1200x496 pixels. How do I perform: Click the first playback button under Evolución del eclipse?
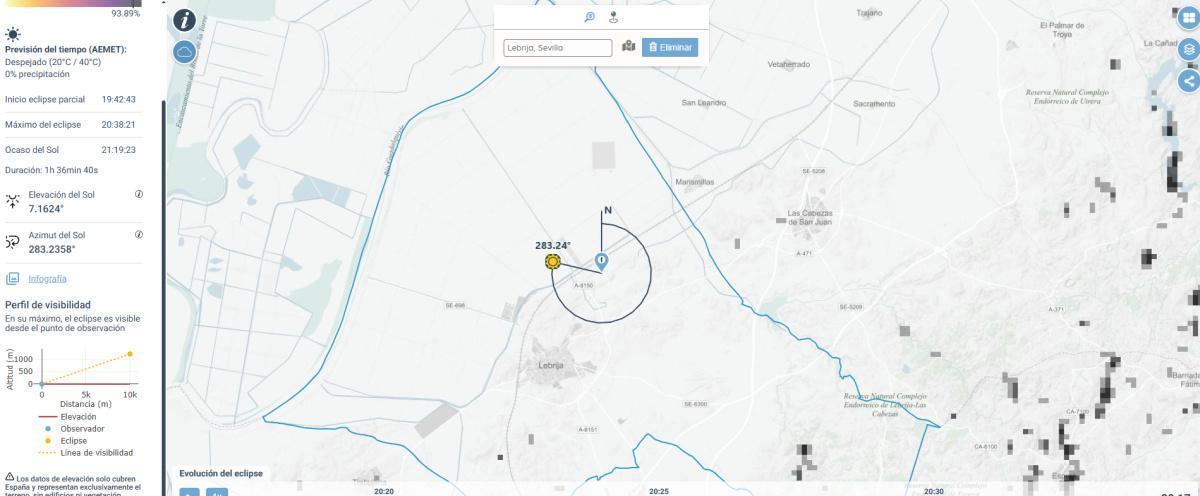tap(189, 492)
